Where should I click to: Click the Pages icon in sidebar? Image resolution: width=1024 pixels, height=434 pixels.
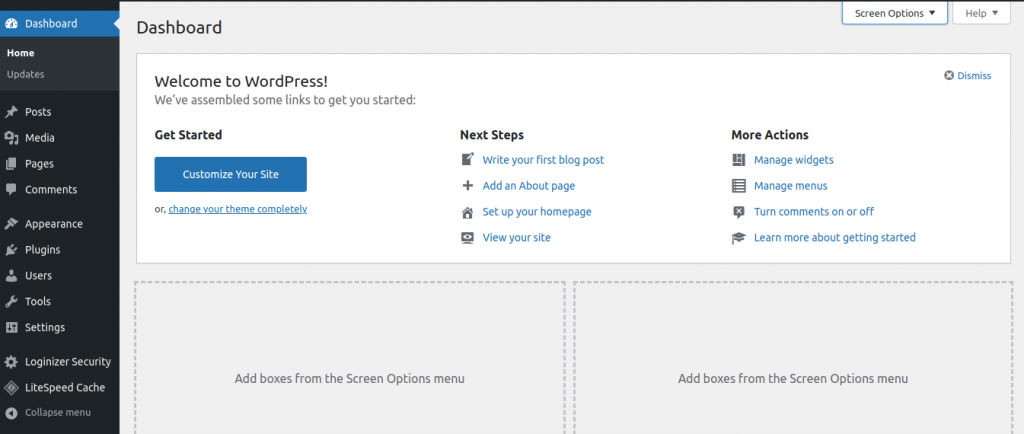point(11,164)
